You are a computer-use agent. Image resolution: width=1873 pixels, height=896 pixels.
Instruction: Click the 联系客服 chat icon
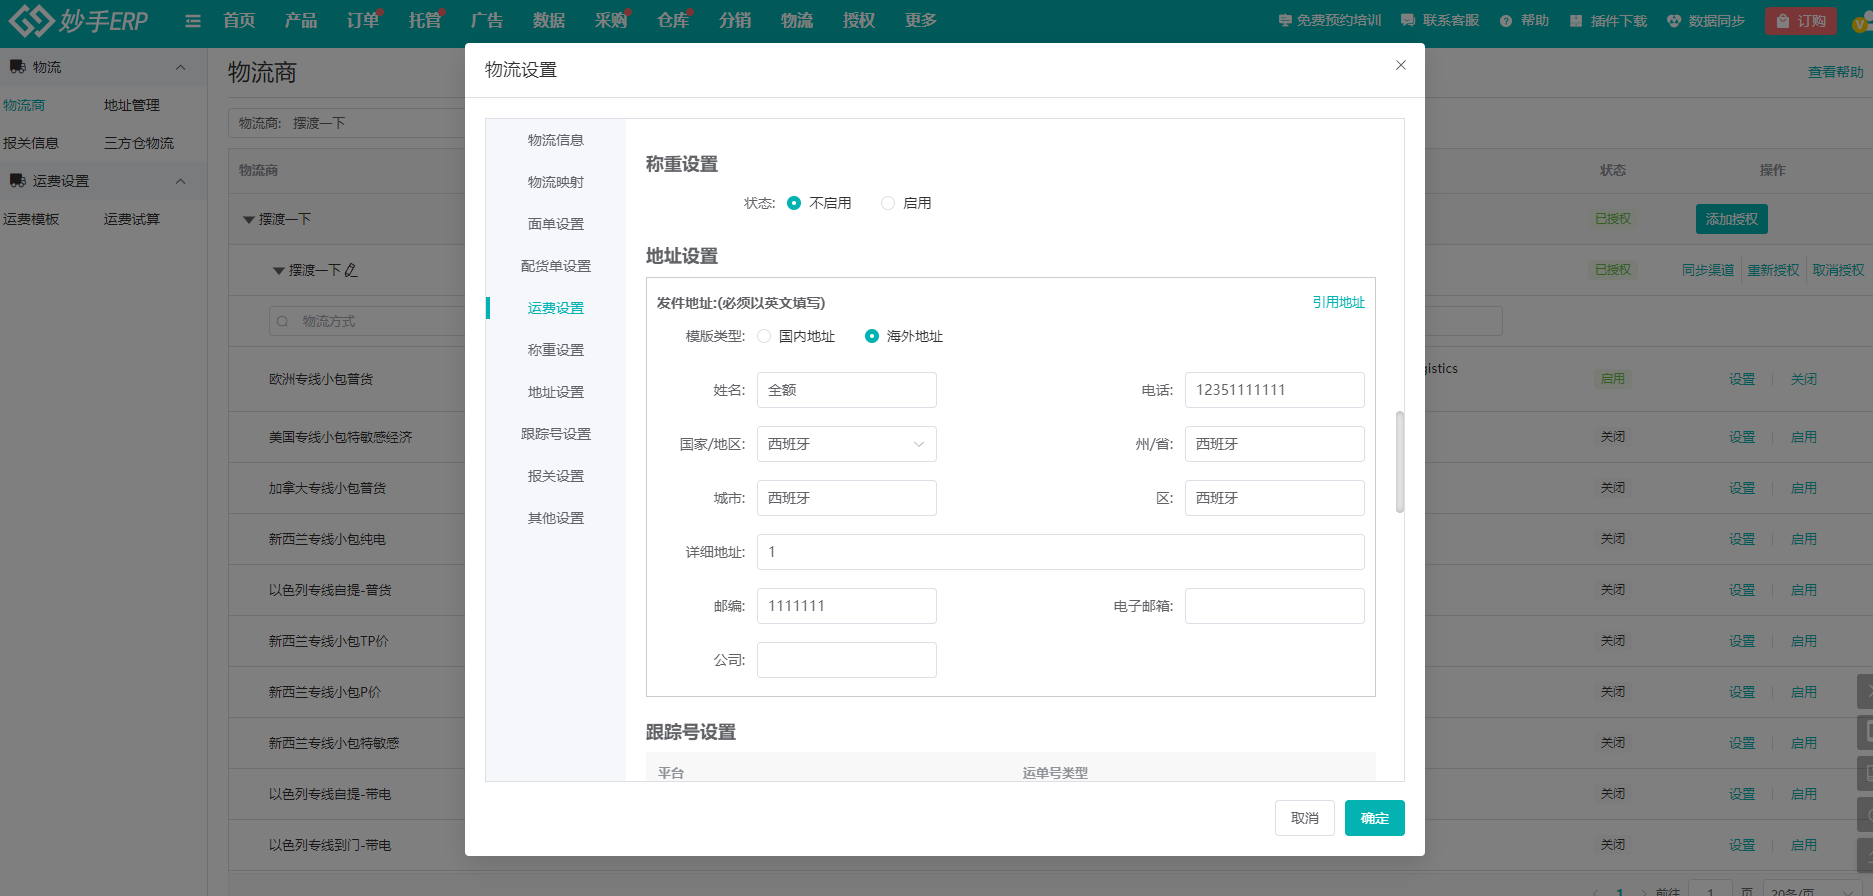(1408, 21)
